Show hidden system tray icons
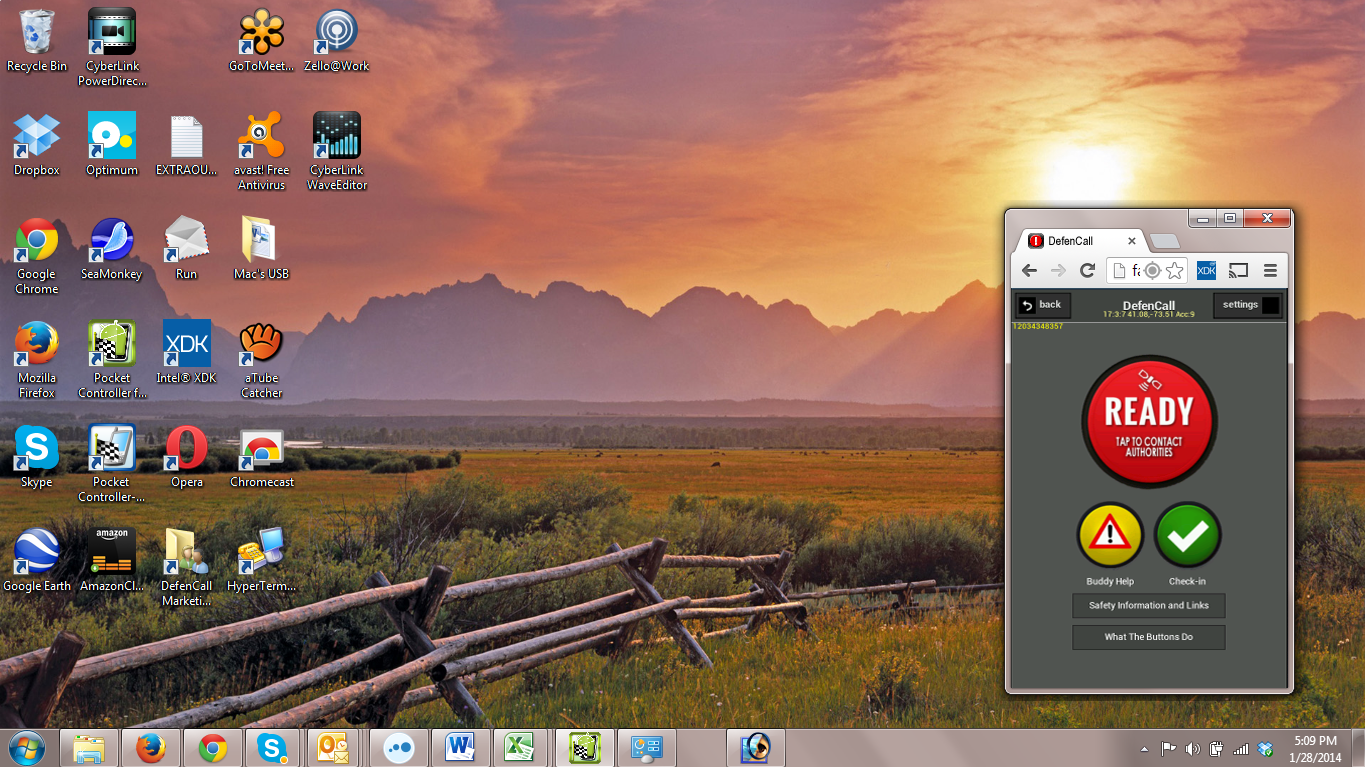1365x767 pixels. coord(1144,749)
